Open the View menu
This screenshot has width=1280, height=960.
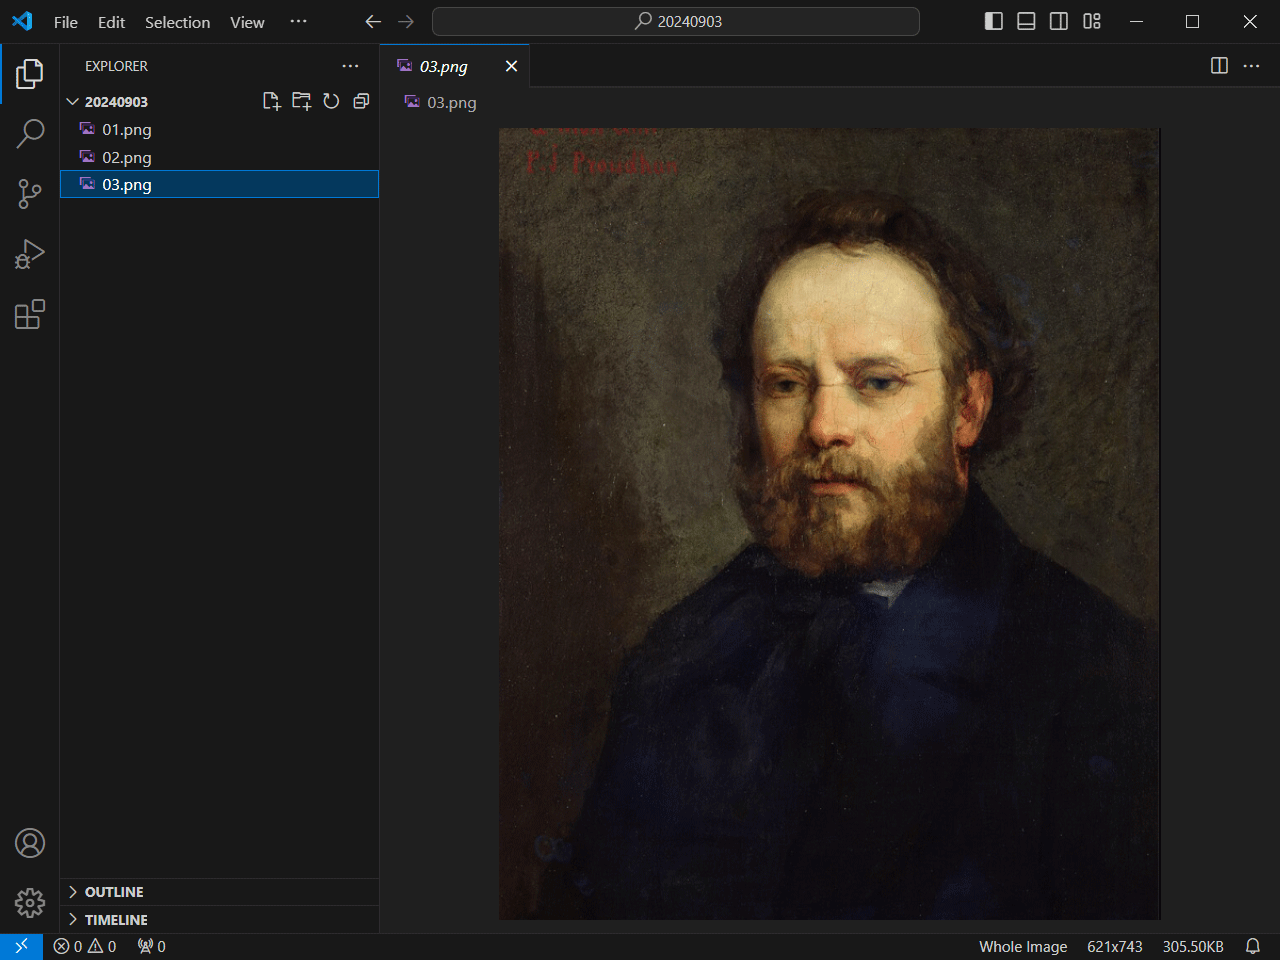point(247,22)
